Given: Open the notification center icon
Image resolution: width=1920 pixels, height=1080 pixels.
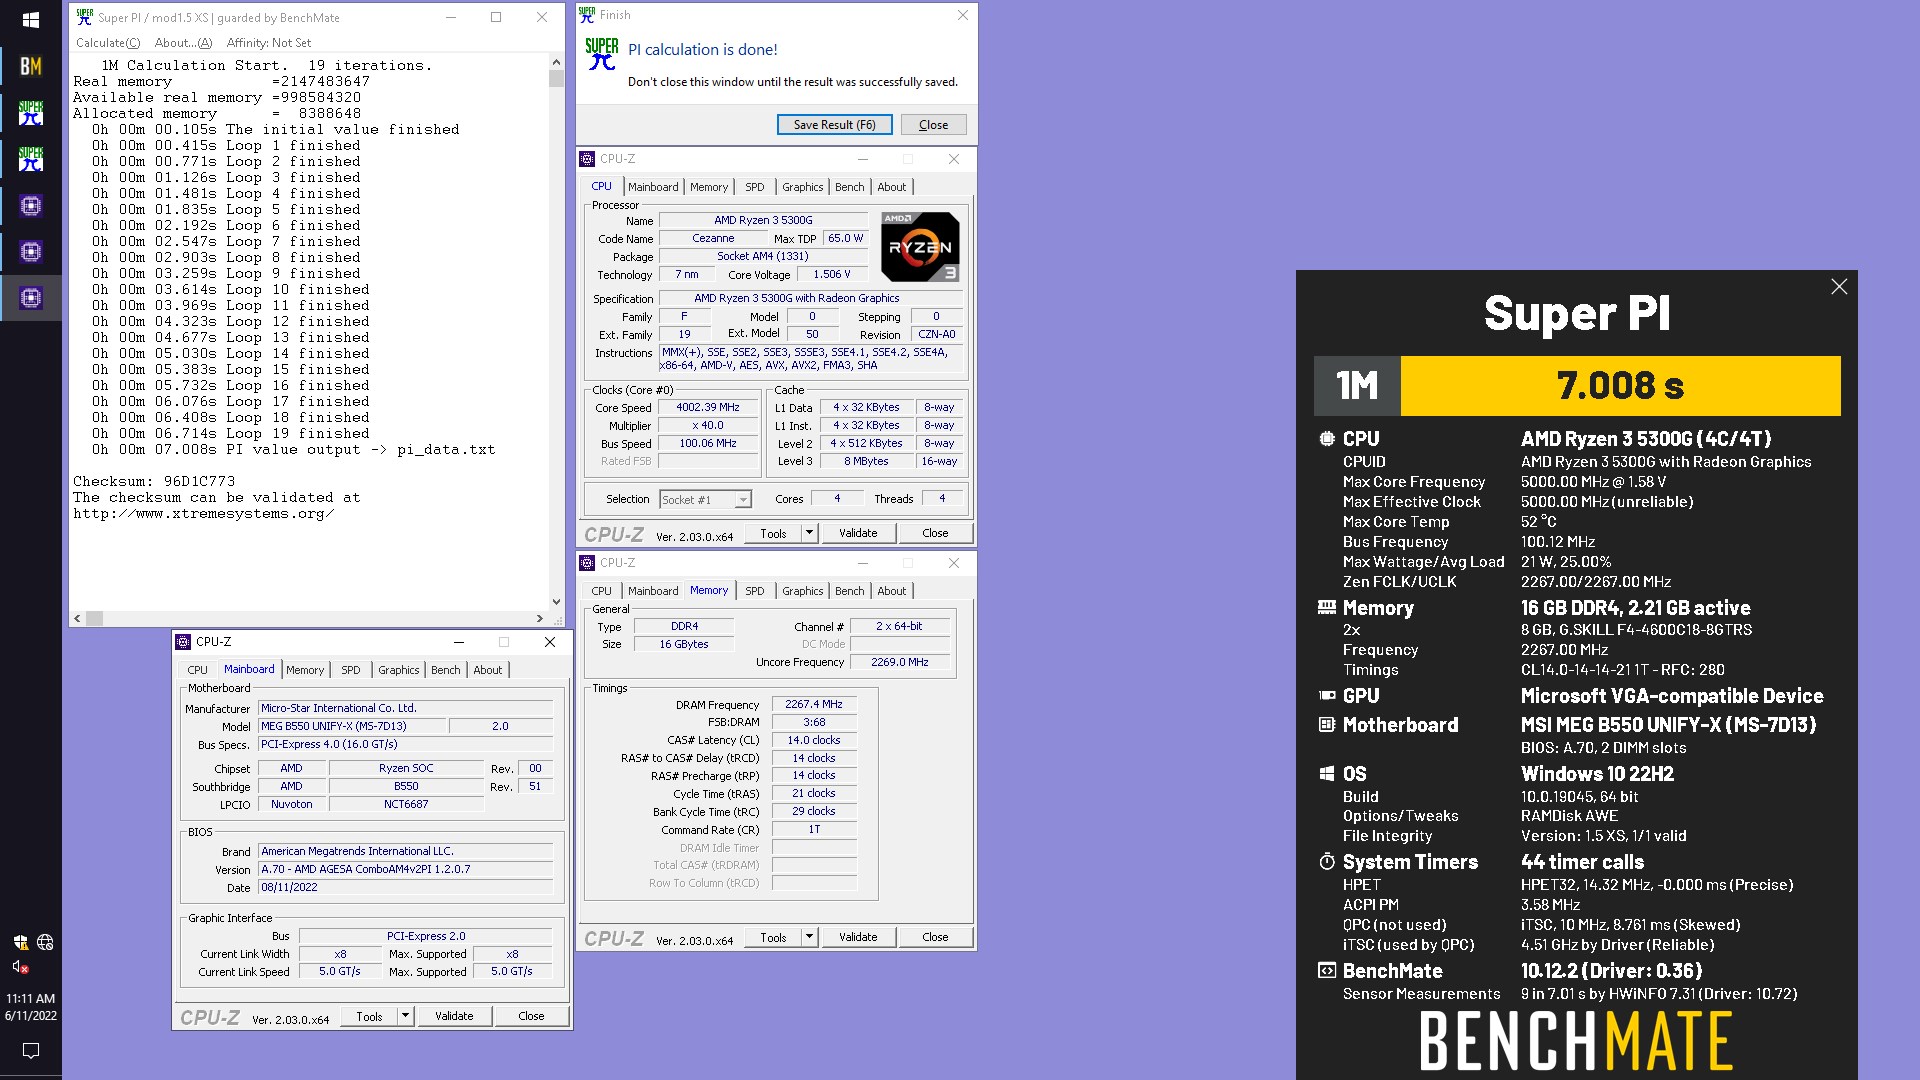Looking at the screenshot, I should point(31,1051).
